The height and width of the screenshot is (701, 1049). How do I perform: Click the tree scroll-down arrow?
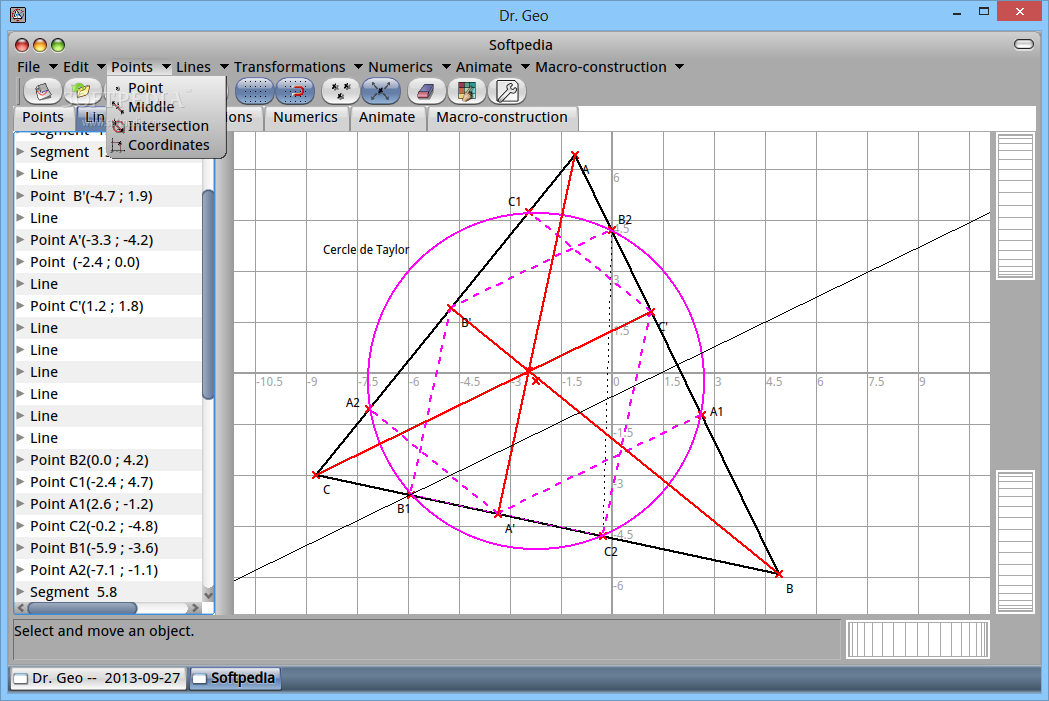(x=208, y=595)
